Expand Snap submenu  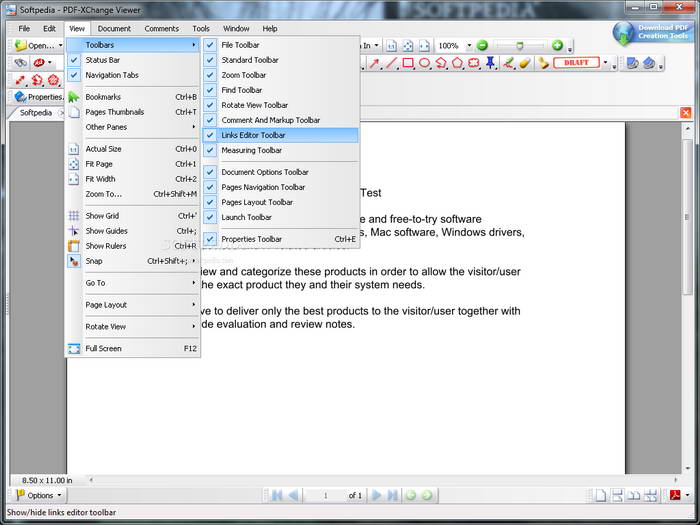pyautogui.click(x=133, y=261)
